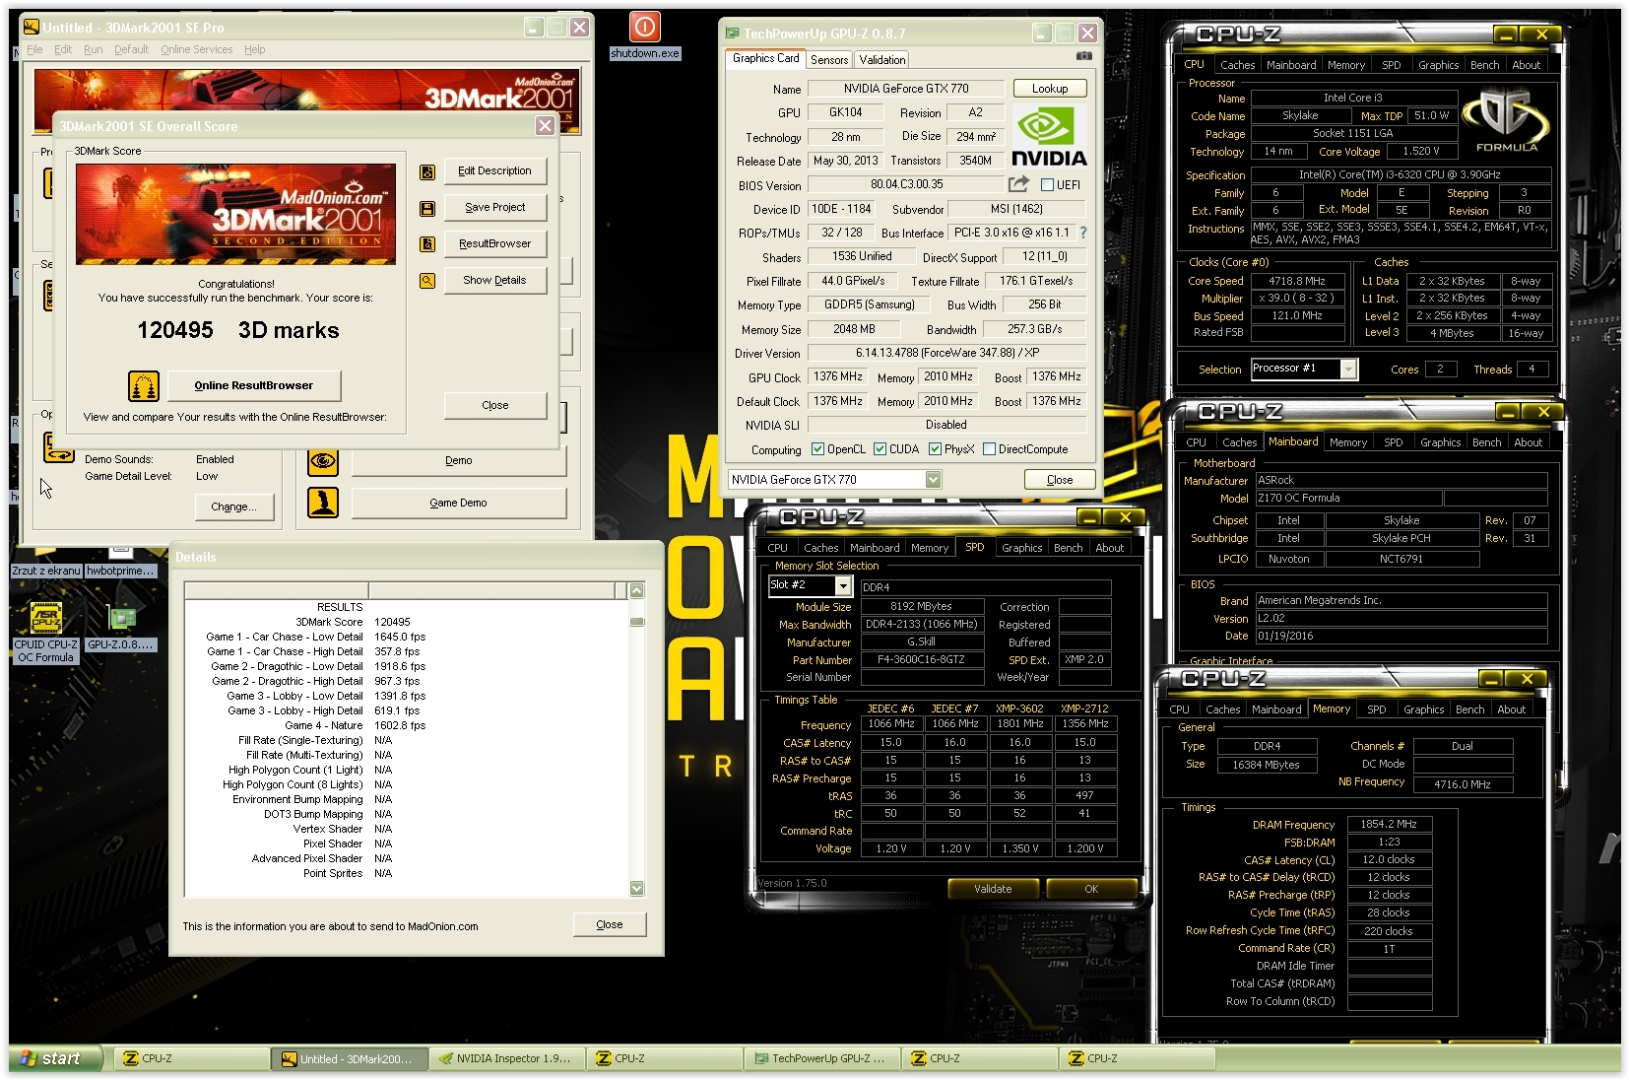Open the Processor #1 selection dropdown
Screen dimensions: 1629x1080
[x=1349, y=369]
